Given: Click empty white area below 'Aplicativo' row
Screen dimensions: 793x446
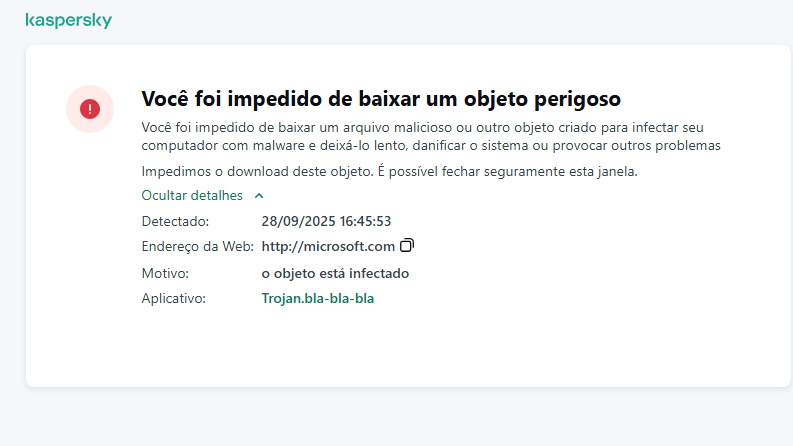Looking at the screenshot, I should click(400, 345).
